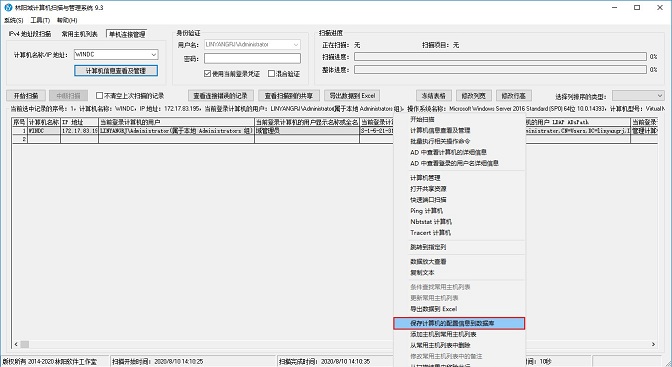Enable the 混合验证 checkbox
Viewport: 672px width, 367px height.
[271, 74]
